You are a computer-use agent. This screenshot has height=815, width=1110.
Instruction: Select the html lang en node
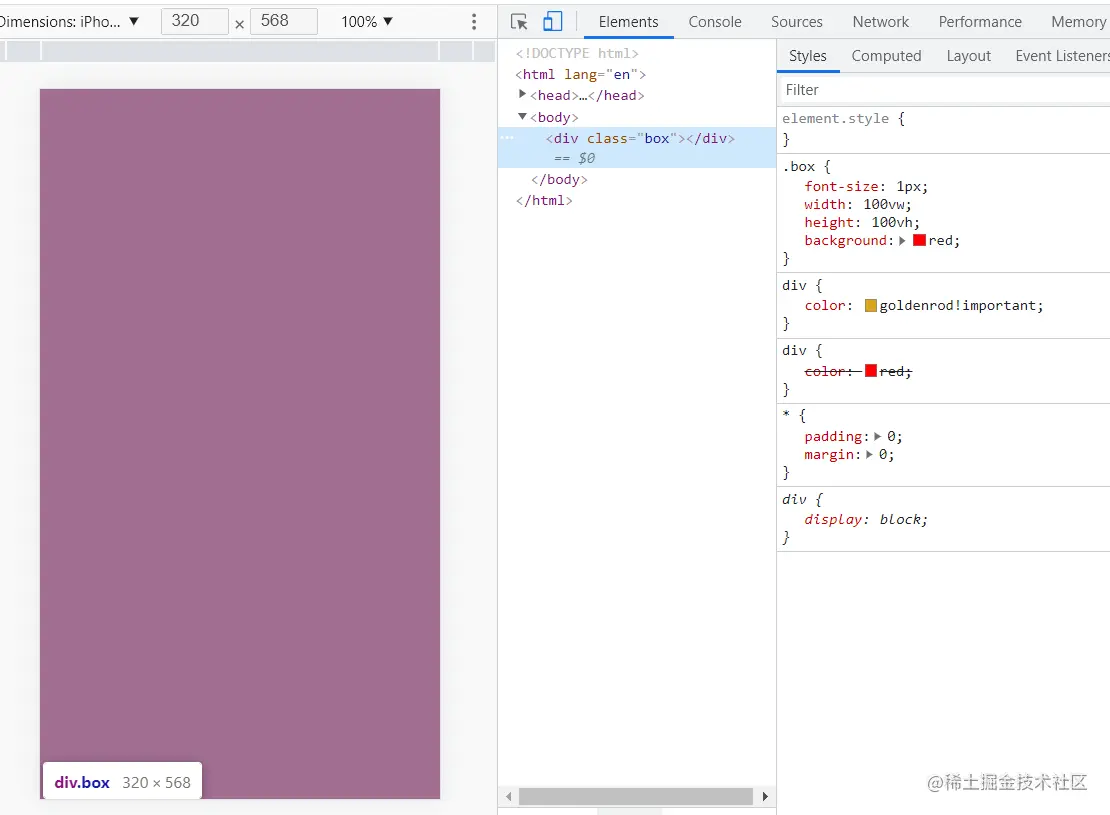pyautogui.click(x=580, y=74)
